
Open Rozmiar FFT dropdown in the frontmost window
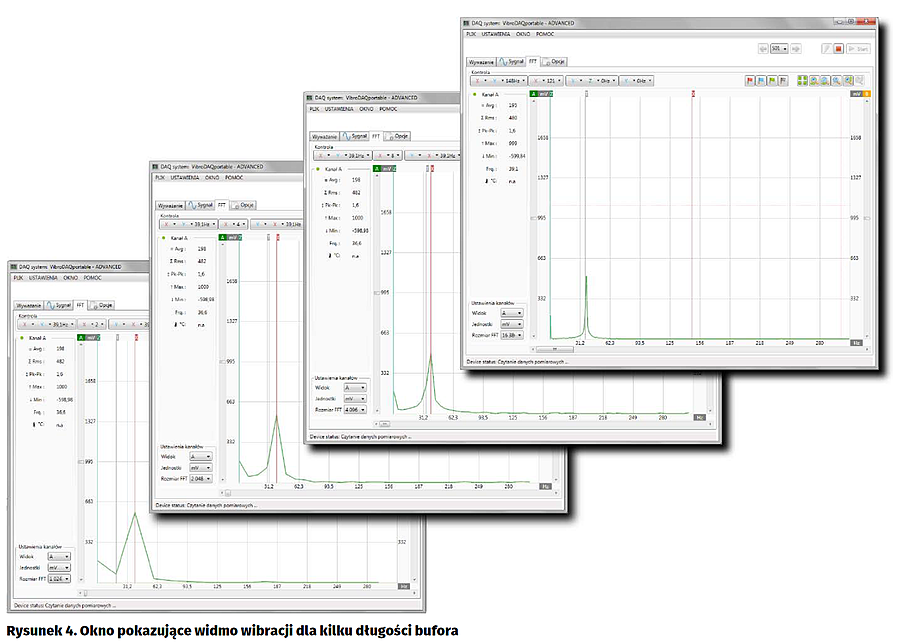(512, 336)
